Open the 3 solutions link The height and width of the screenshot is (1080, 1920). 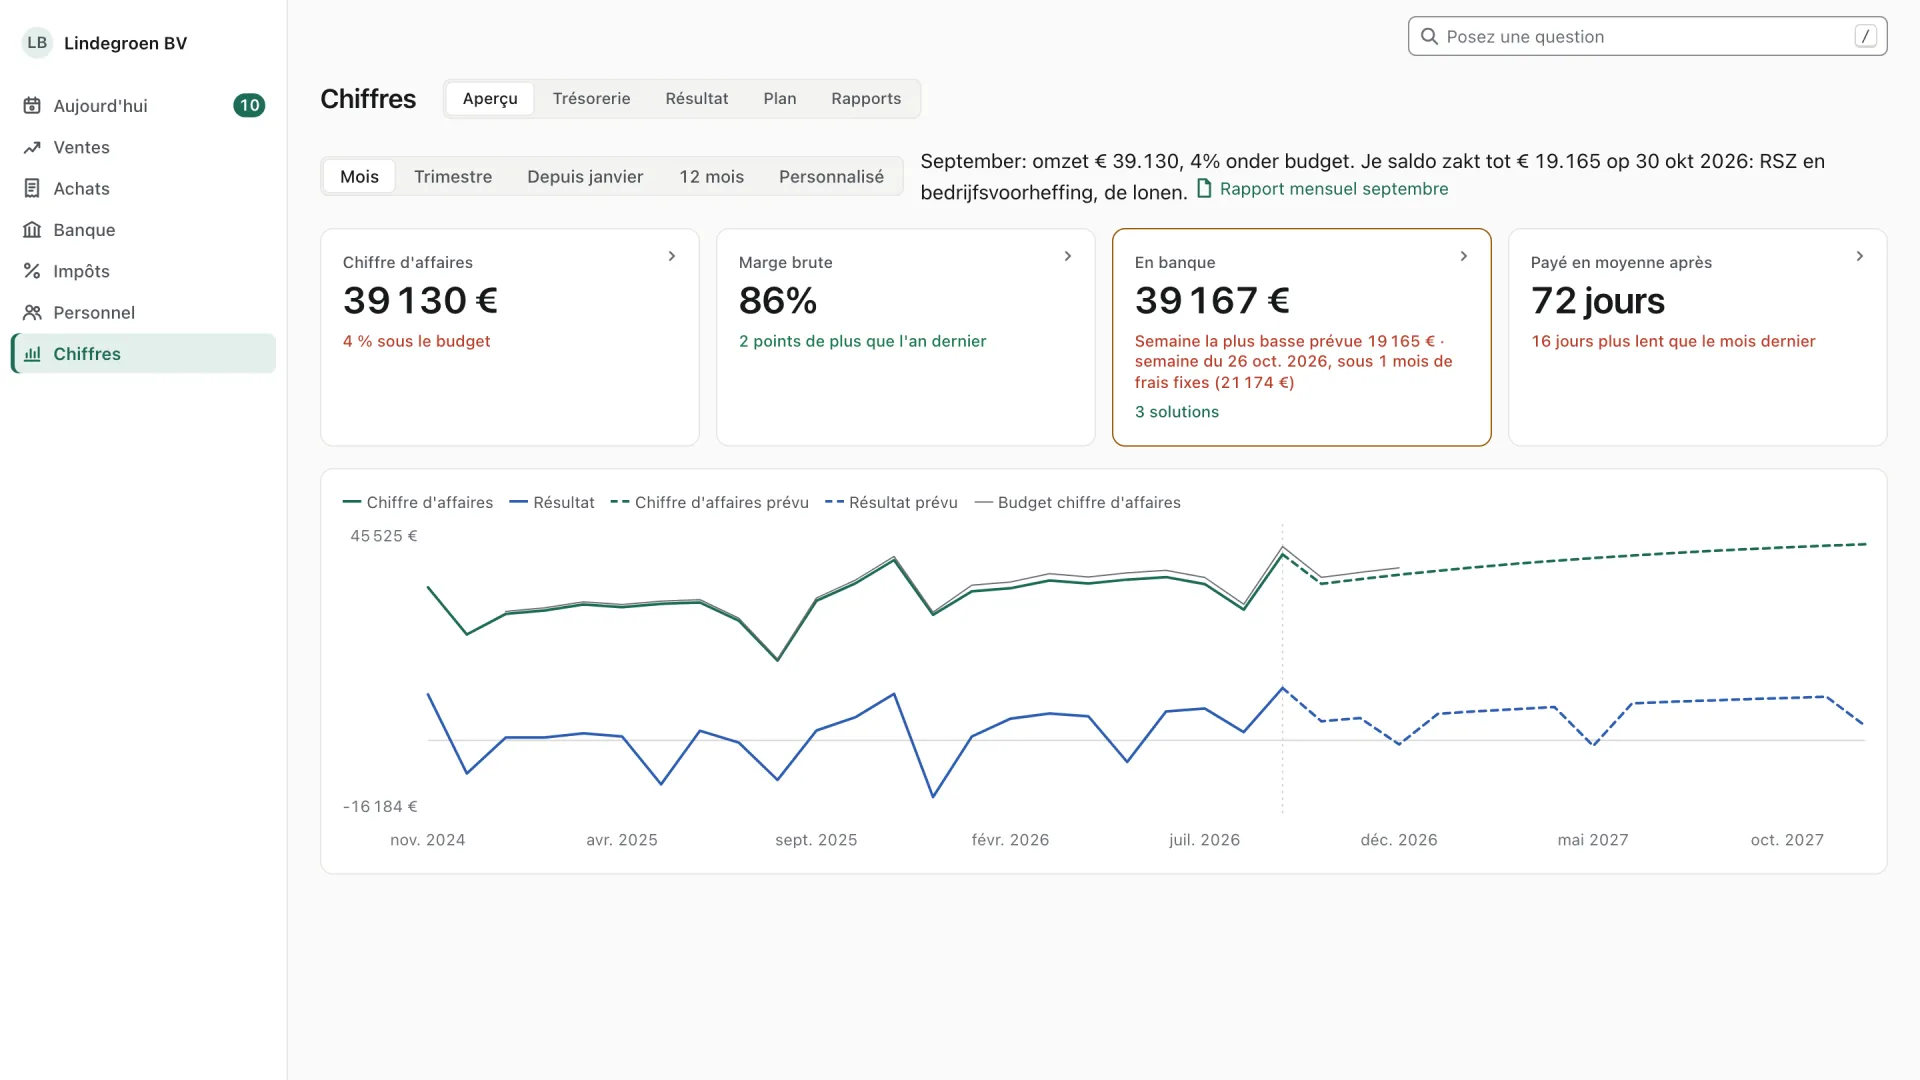coord(1177,412)
